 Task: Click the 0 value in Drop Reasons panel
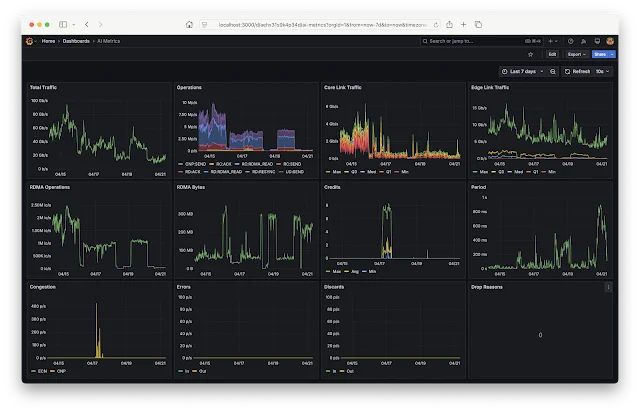pos(540,335)
